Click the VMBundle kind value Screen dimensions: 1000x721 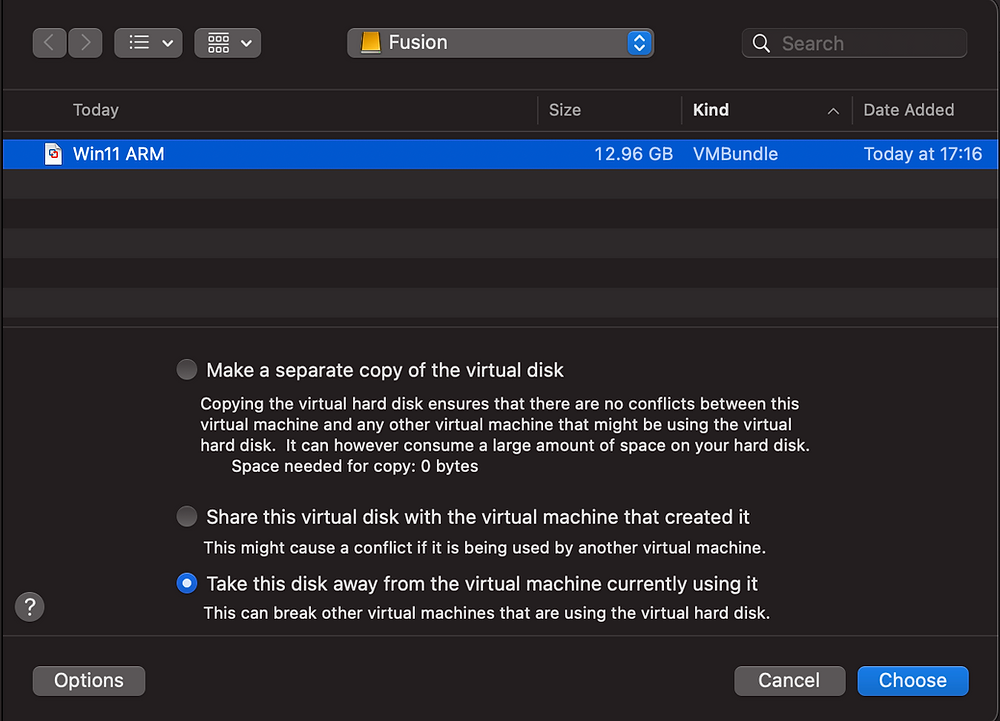pos(735,154)
